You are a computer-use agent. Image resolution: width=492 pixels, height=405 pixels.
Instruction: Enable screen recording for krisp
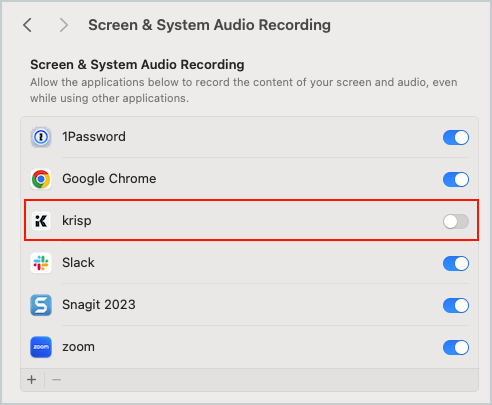456,221
